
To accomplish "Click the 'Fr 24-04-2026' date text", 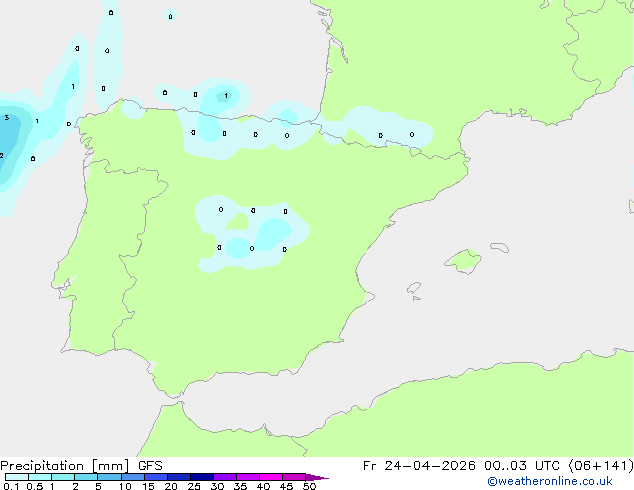I will [419, 466].
